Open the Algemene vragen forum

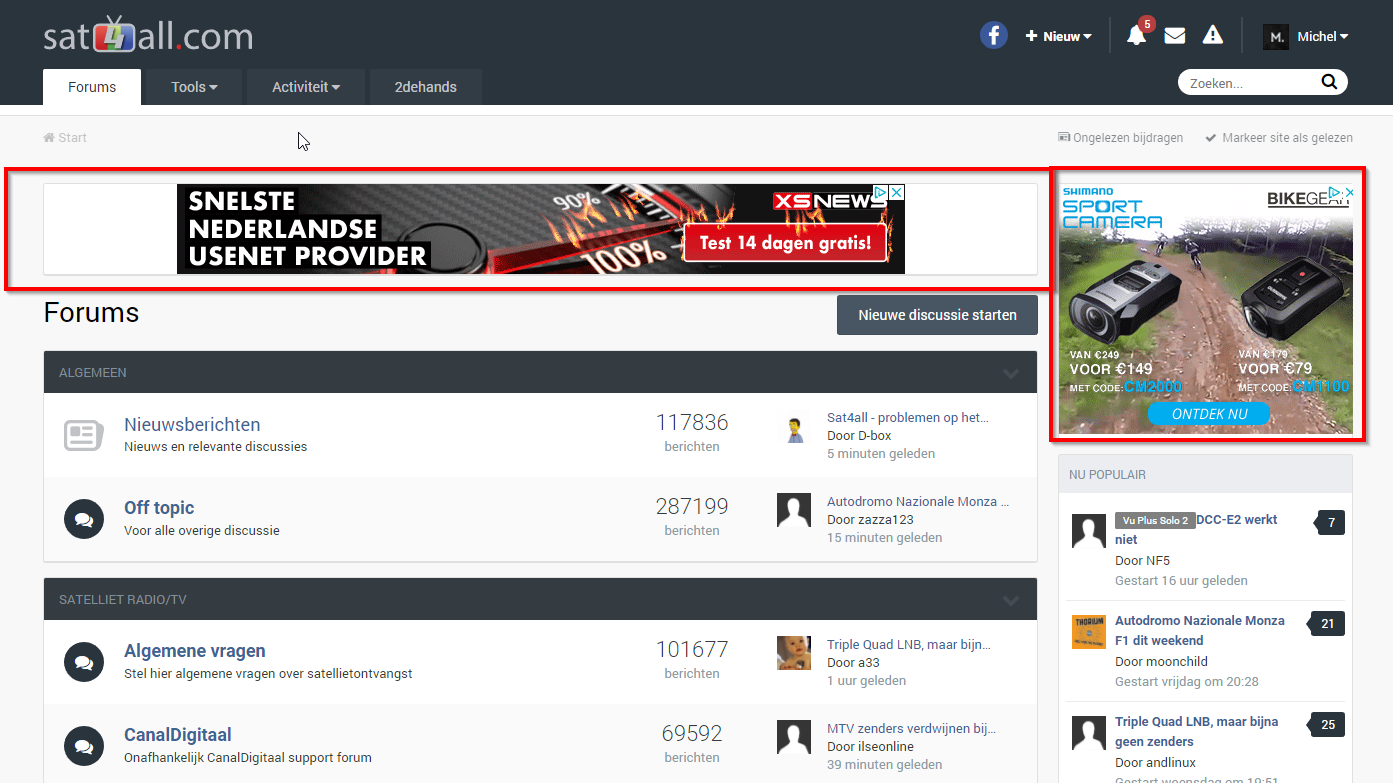click(x=195, y=651)
